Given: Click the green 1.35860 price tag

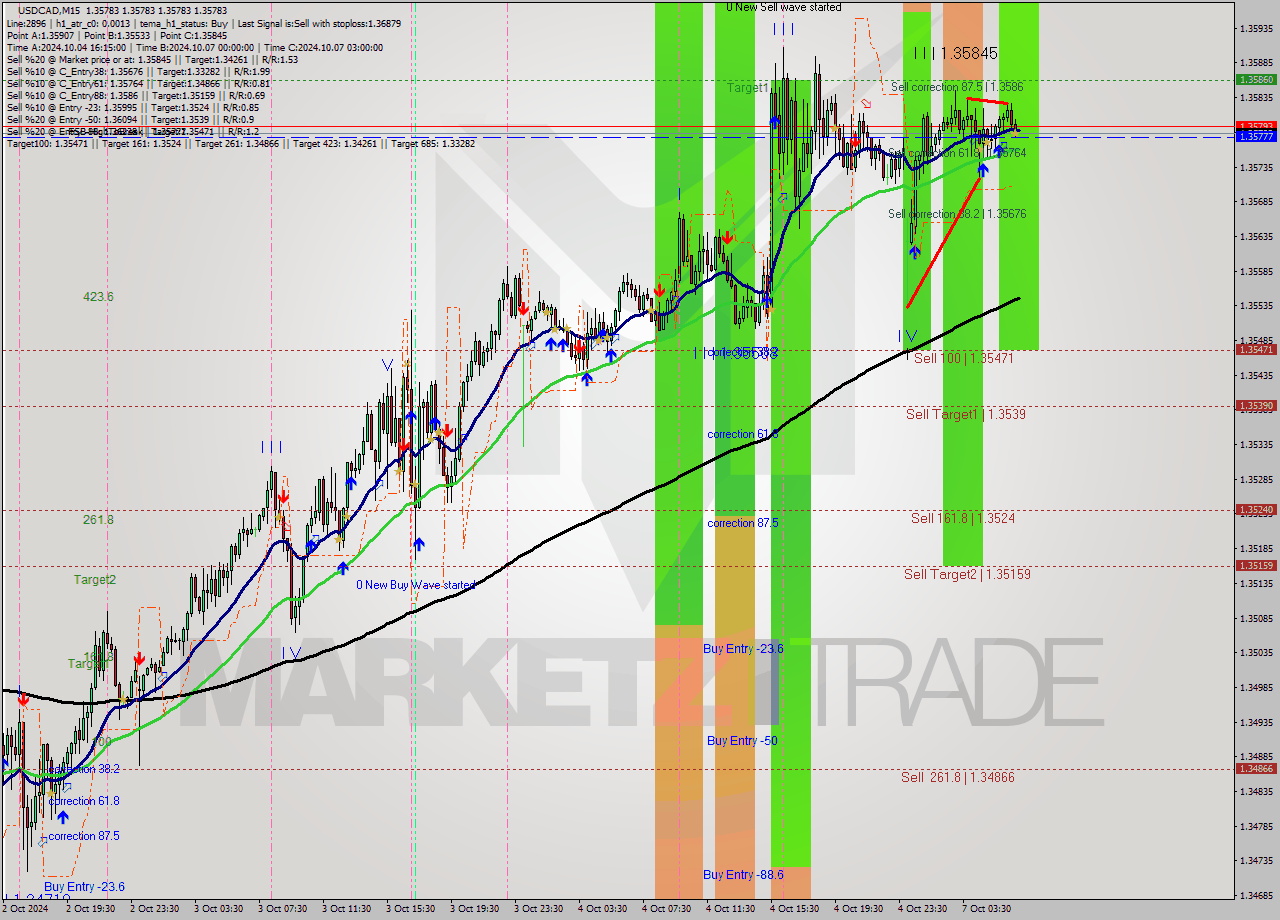Looking at the screenshot, I should pos(1256,79).
